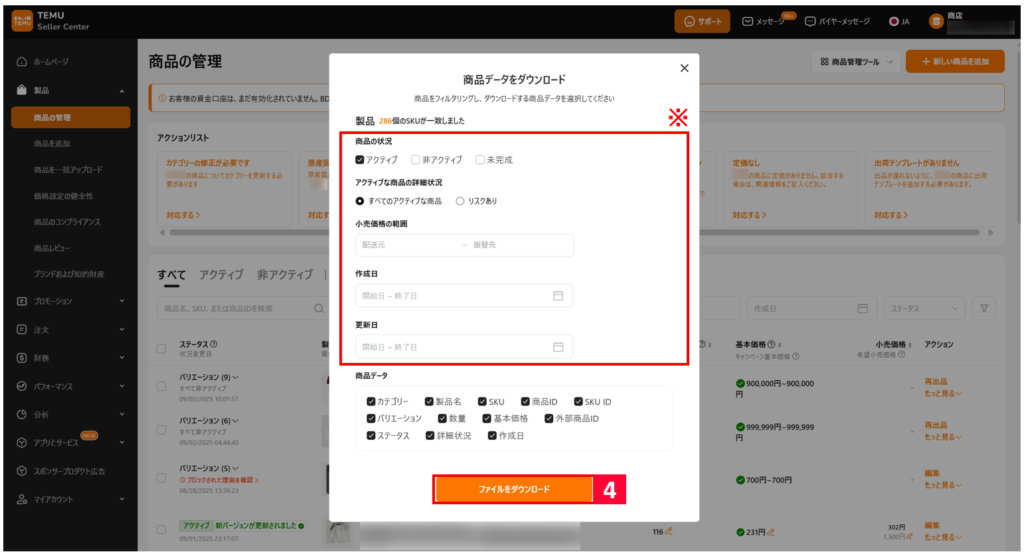Check the 未完成 checkbox
The image size is (1024, 556).
480,160
